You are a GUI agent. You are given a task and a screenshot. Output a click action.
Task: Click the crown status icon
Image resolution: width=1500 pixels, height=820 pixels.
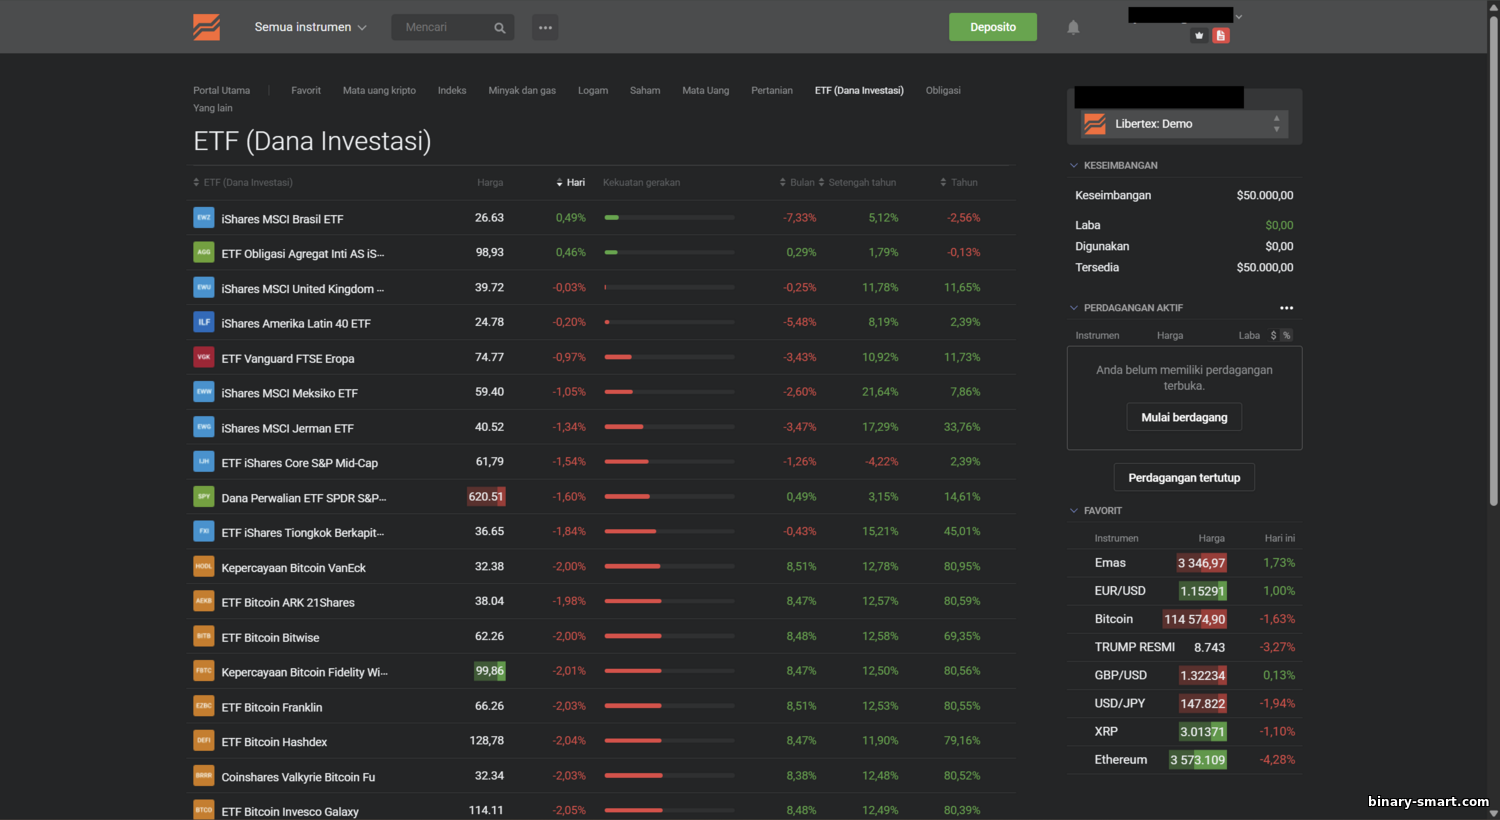click(1199, 36)
